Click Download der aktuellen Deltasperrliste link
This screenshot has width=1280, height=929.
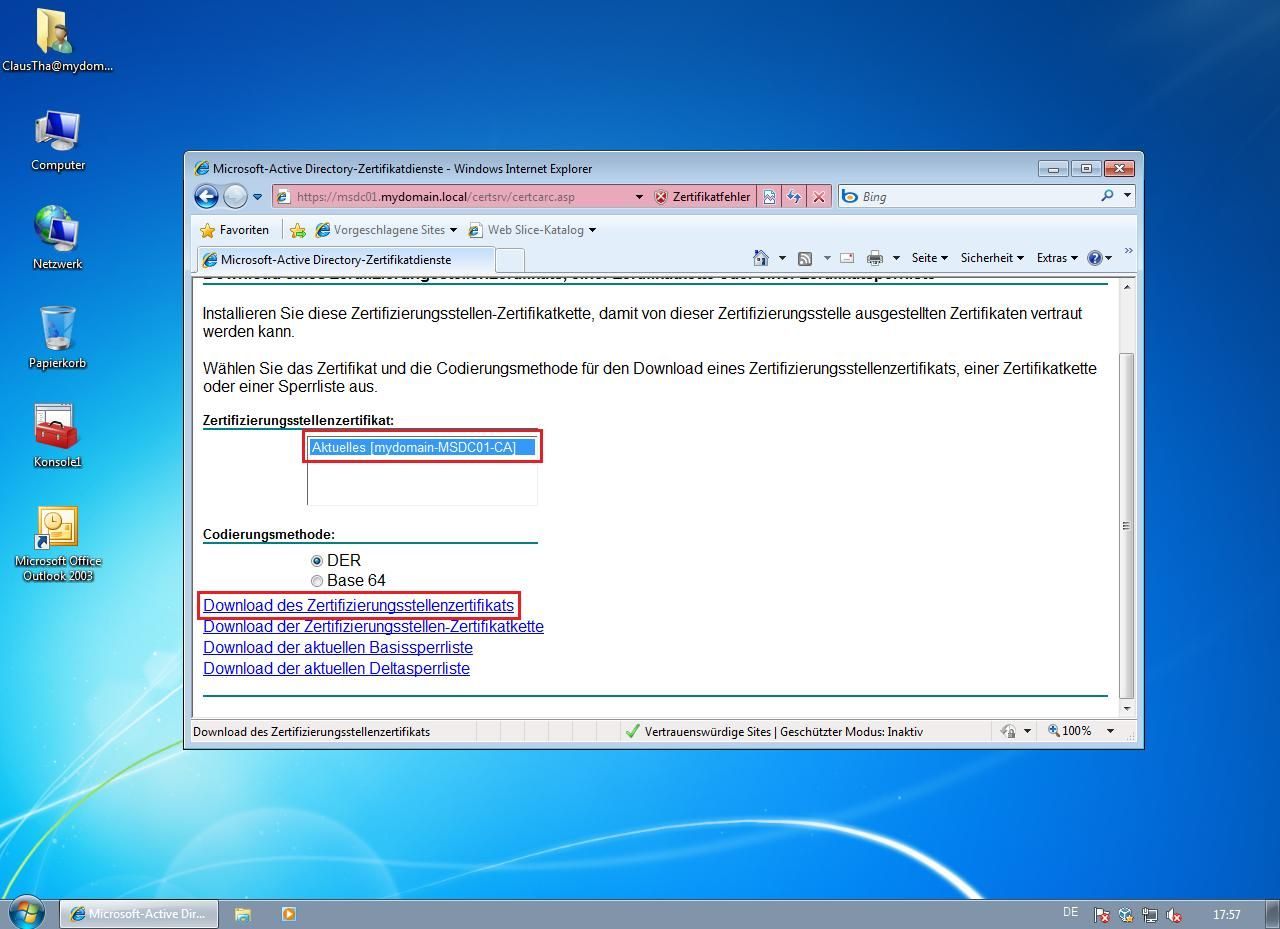(336, 668)
